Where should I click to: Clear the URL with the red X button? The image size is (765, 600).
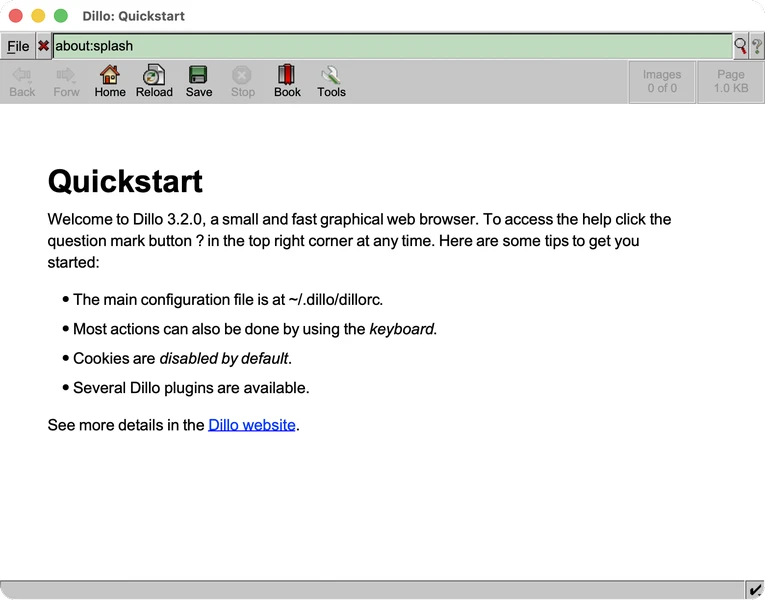point(43,46)
